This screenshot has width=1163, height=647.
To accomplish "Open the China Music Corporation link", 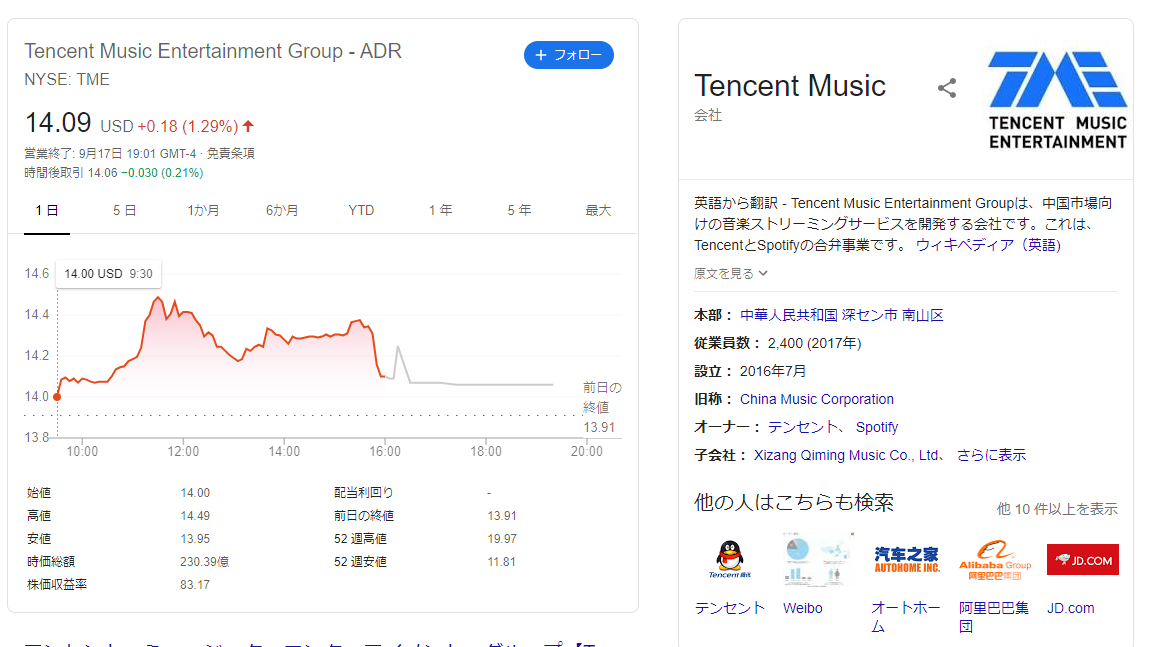I will click(x=817, y=399).
